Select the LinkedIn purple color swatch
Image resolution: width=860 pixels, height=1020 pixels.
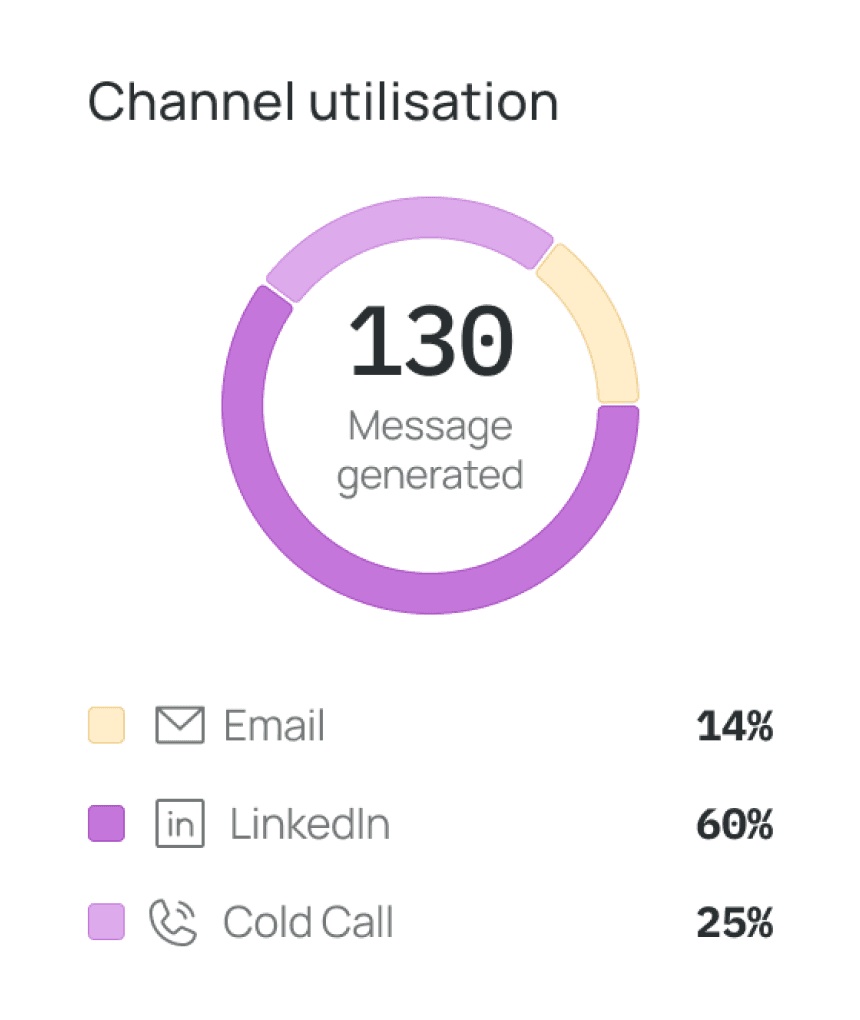click(x=106, y=824)
